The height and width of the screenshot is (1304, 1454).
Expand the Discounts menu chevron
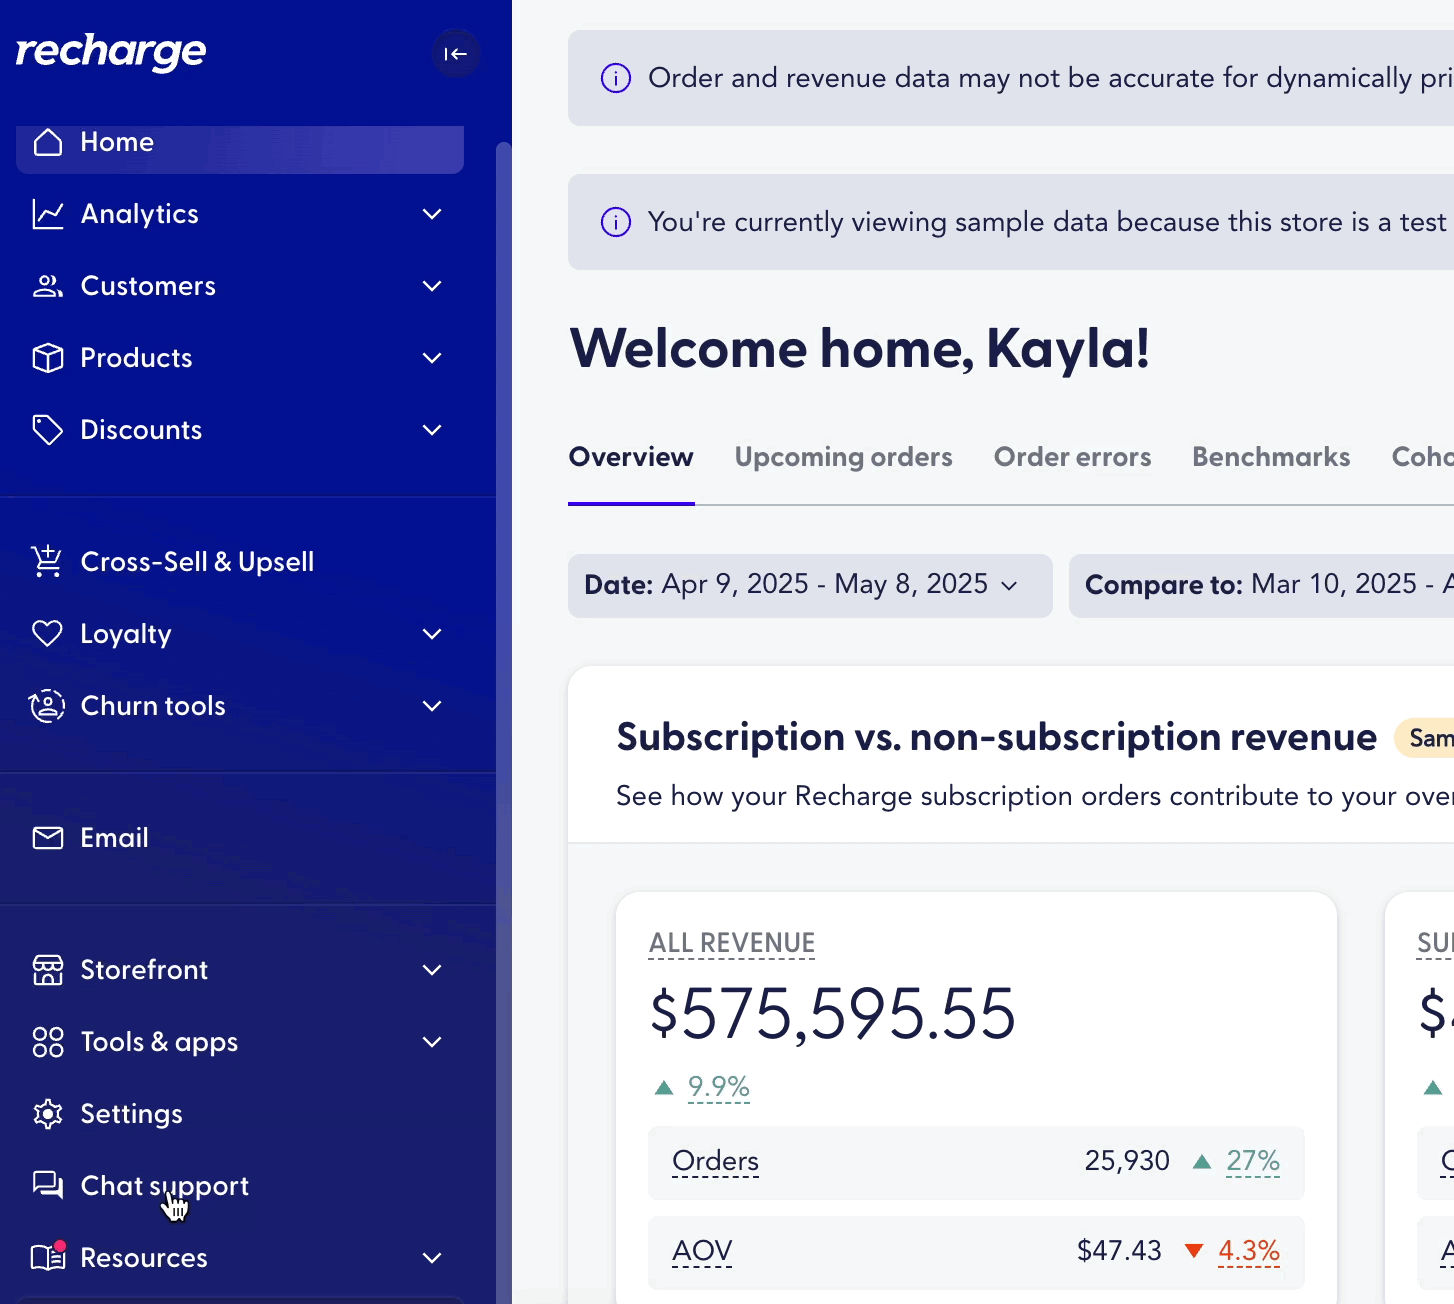tap(432, 430)
